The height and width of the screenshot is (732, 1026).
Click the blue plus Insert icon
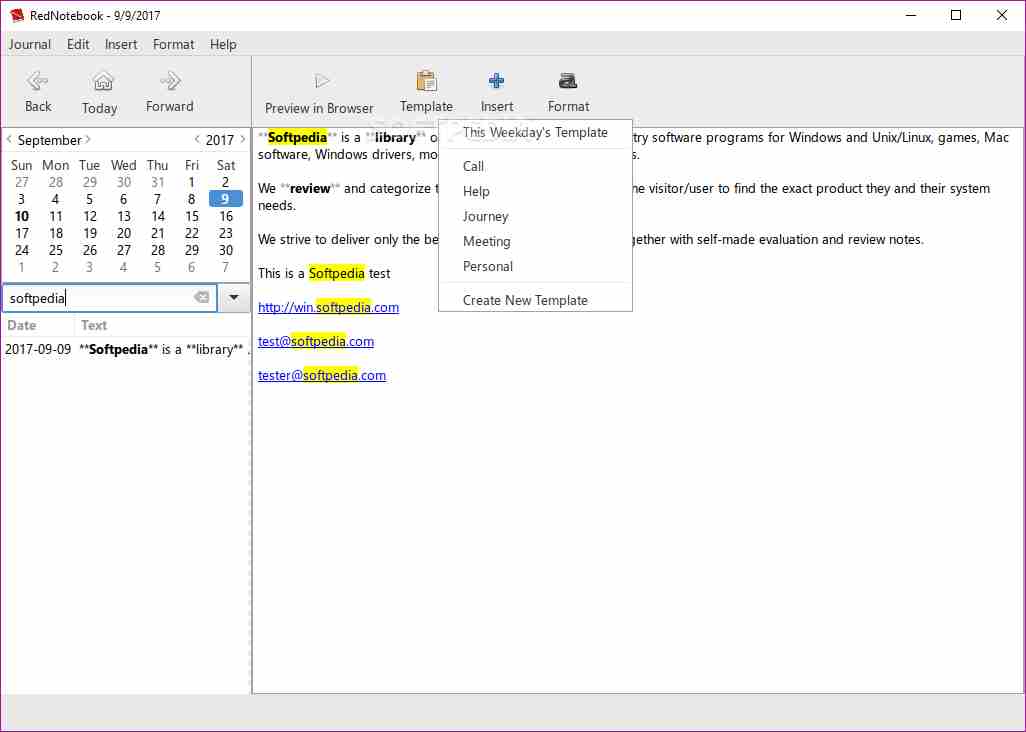pos(497,81)
